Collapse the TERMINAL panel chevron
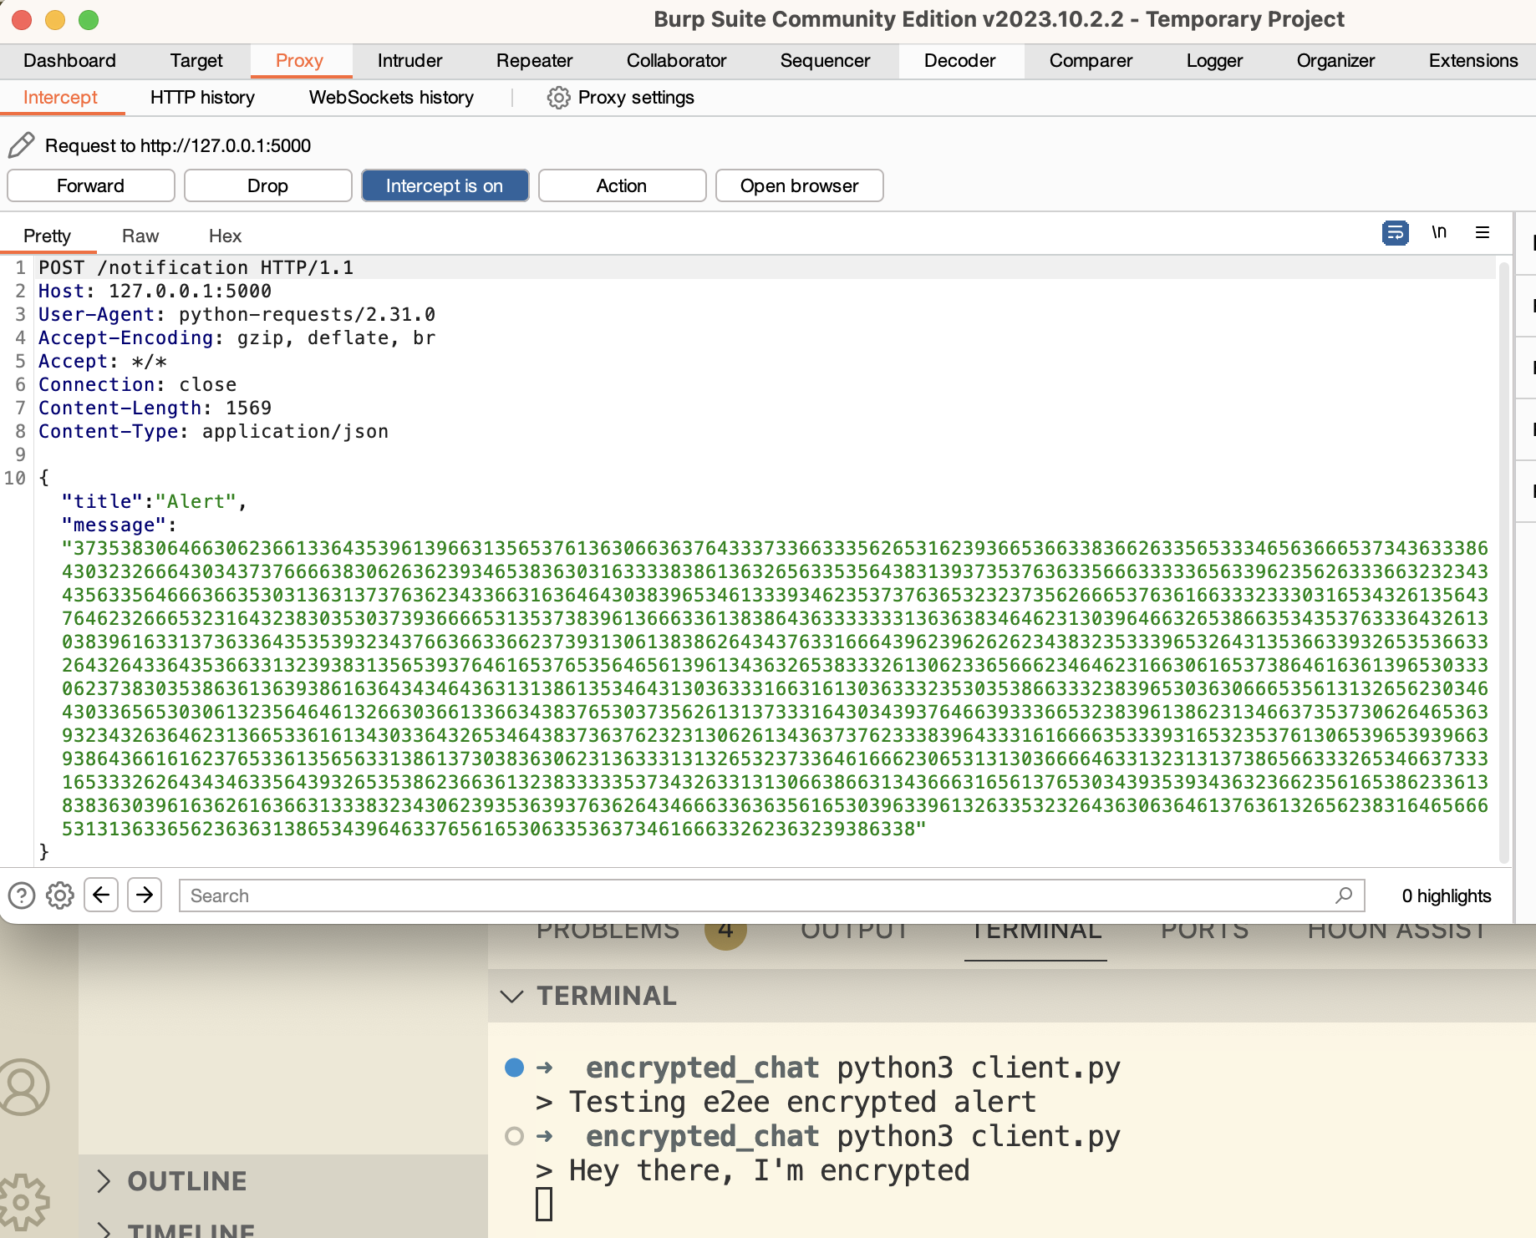Viewport: 1536px width, 1238px height. (x=512, y=995)
